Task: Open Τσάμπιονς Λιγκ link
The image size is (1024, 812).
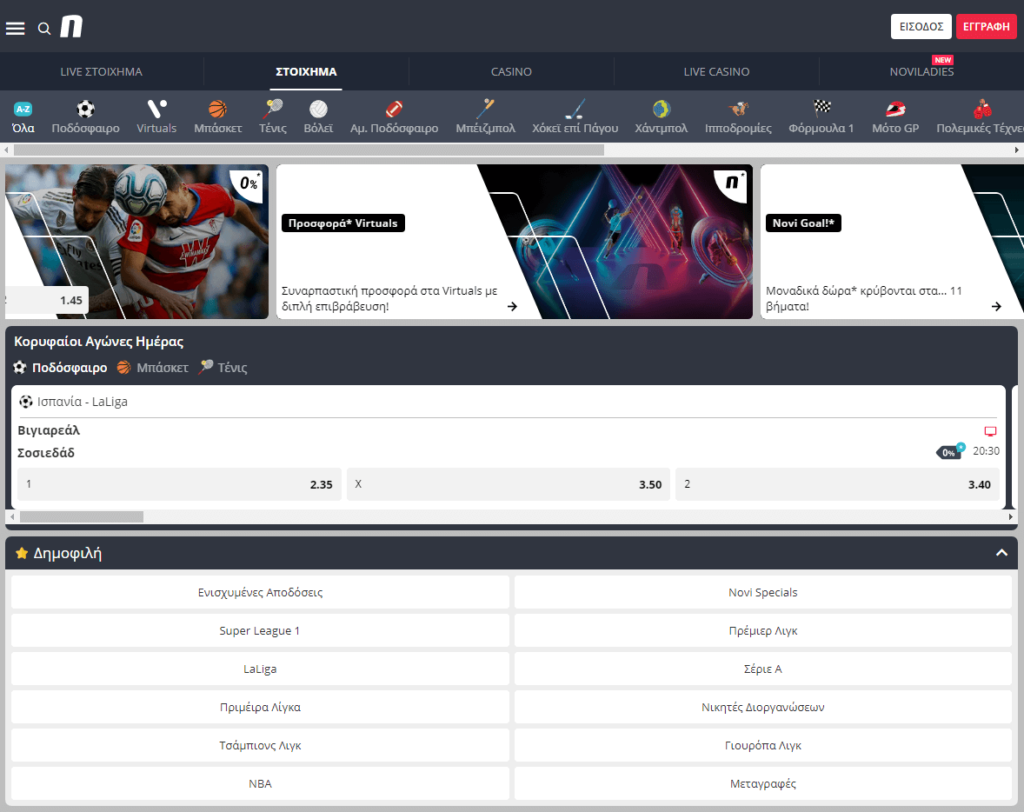Action: click(260, 745)
